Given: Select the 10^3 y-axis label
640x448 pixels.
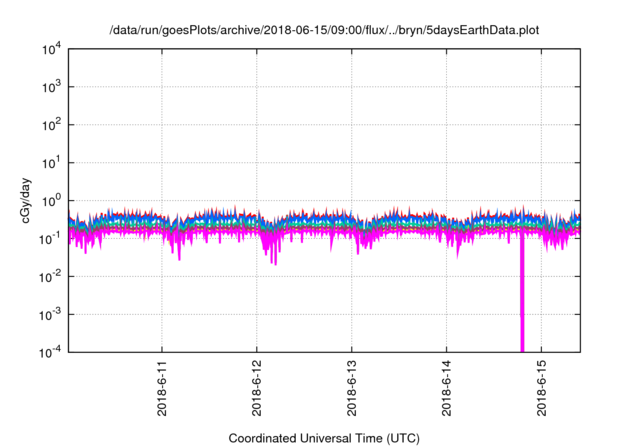Looking at the screenshot, I should [51, 87].
